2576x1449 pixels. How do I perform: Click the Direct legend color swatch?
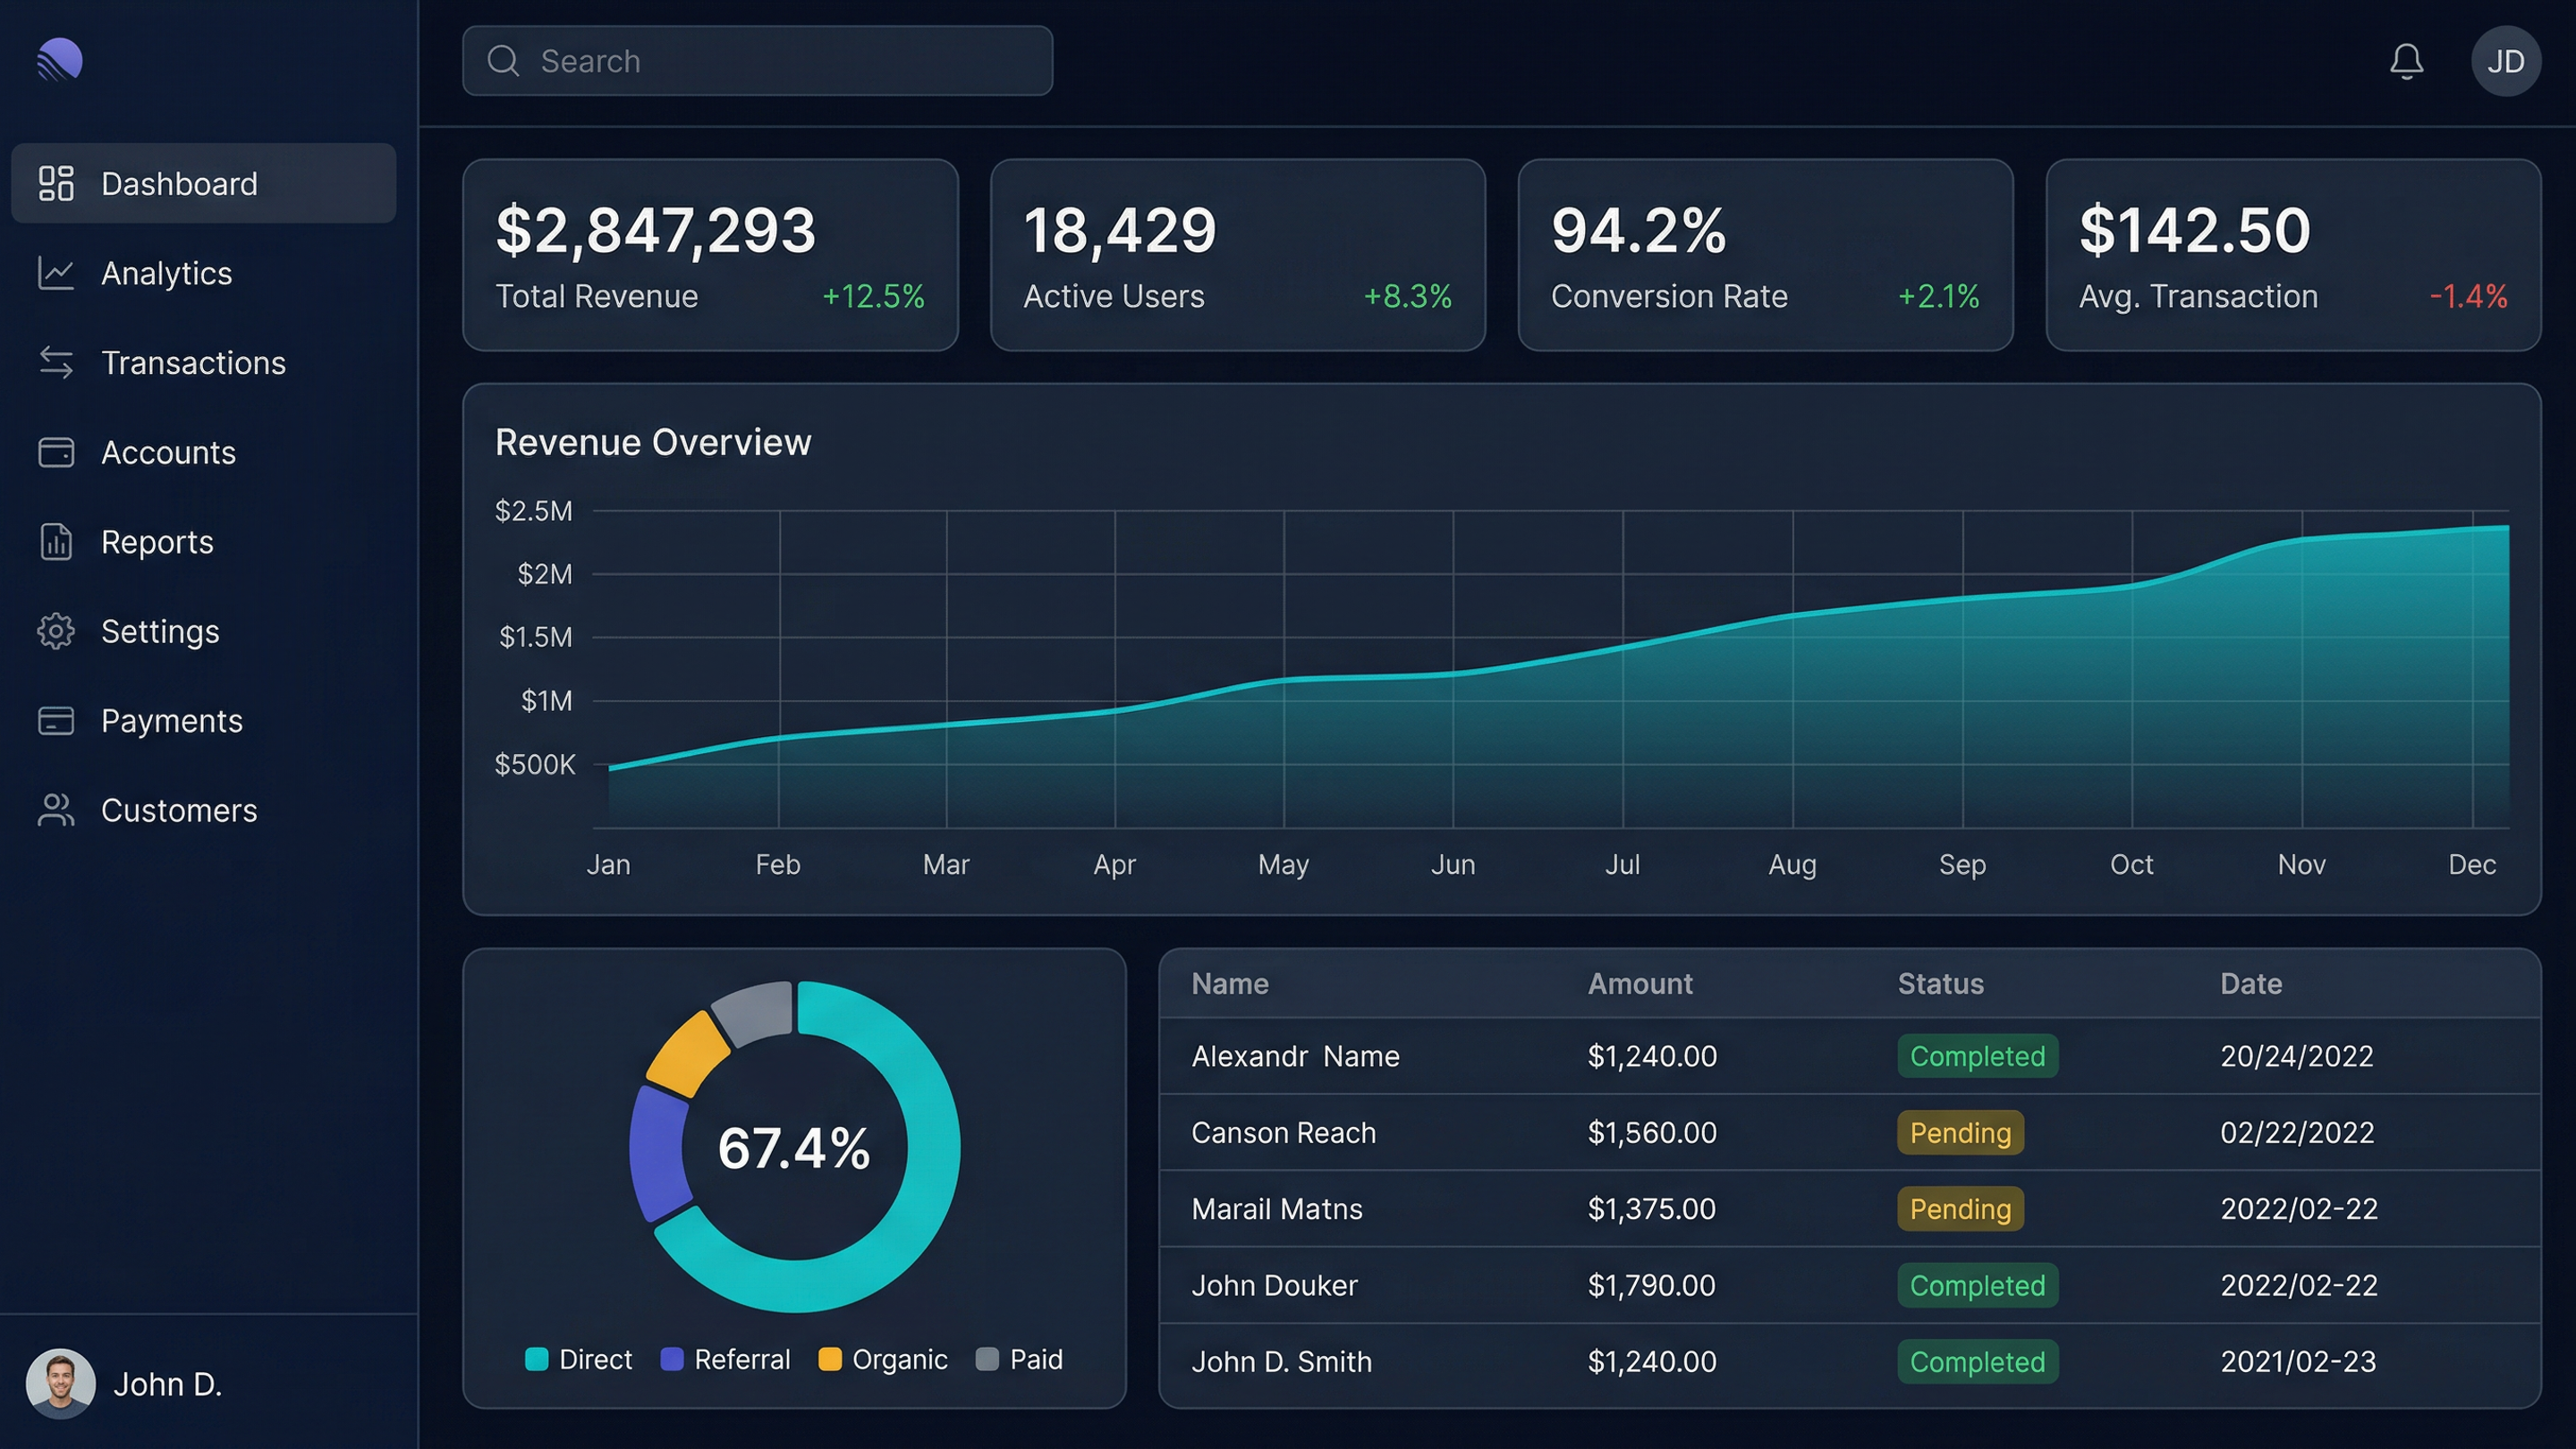537,1359
